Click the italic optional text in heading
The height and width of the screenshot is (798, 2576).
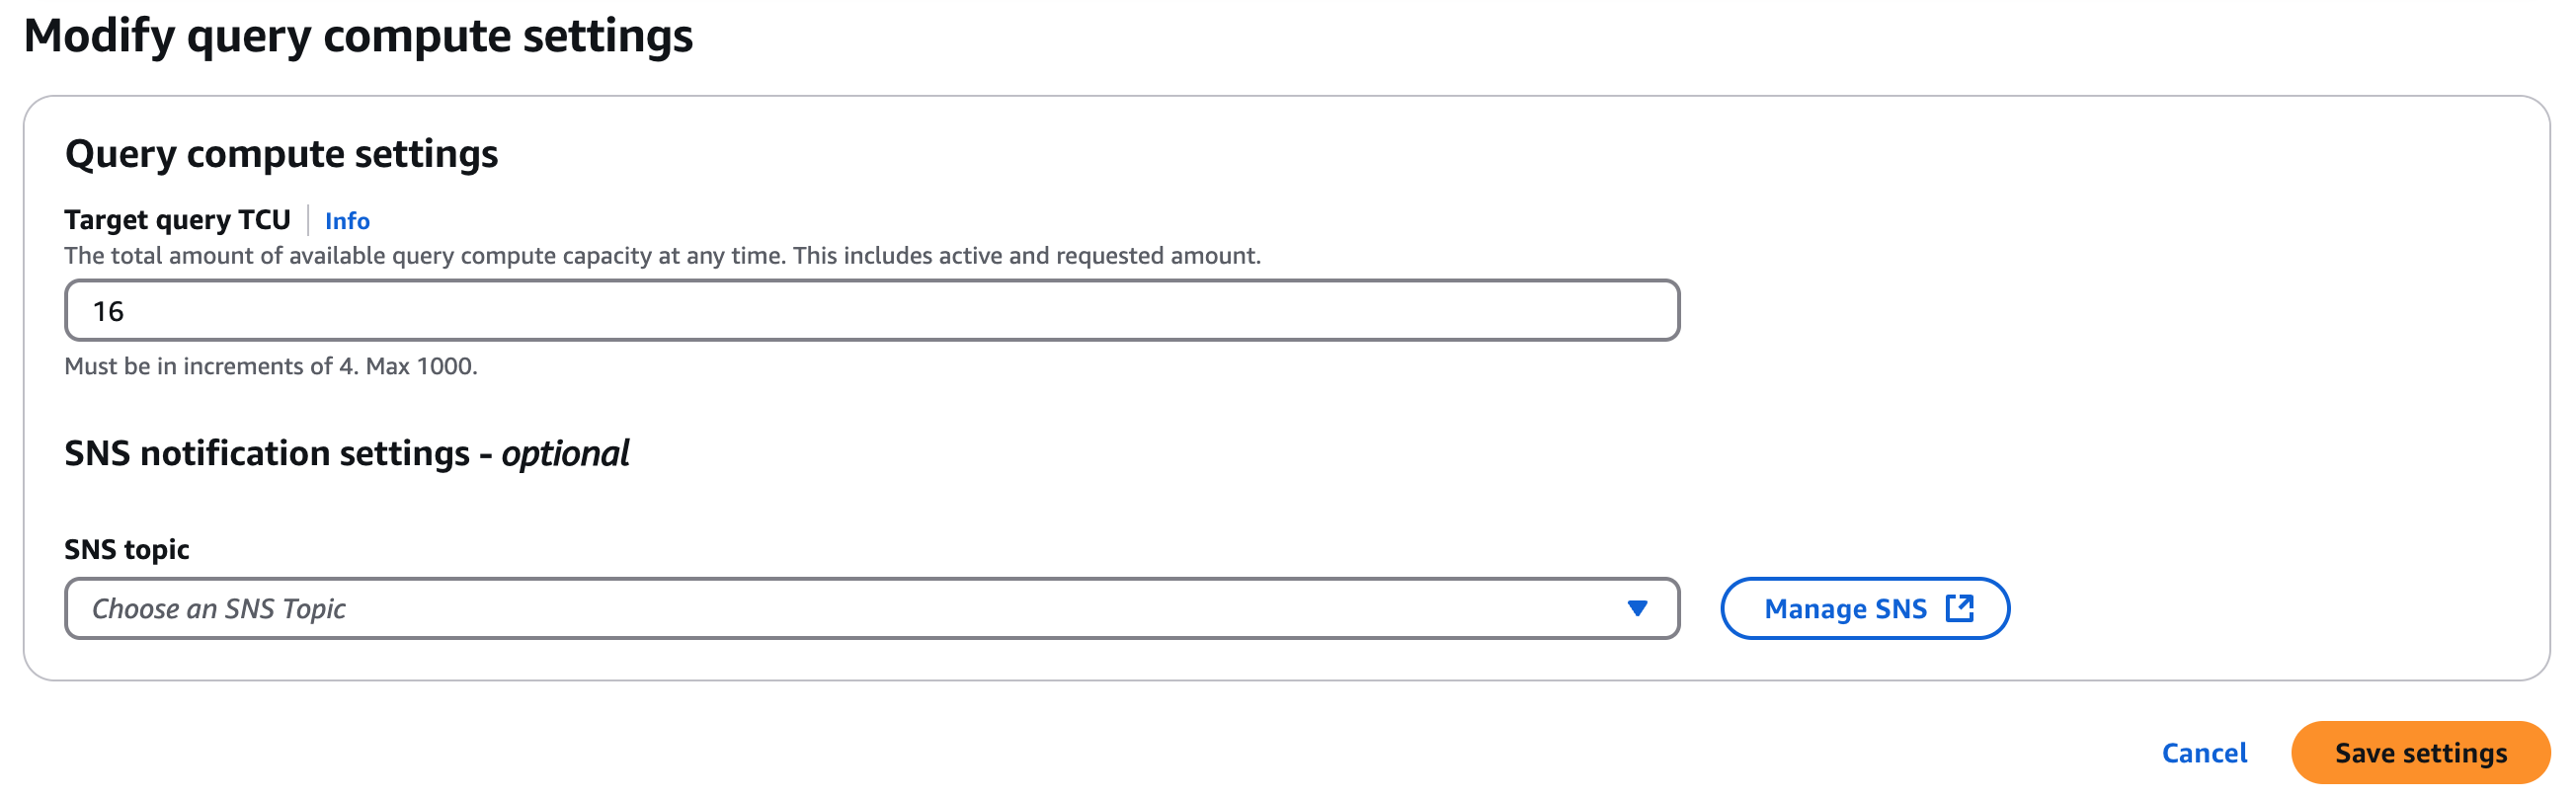(565, 454)
